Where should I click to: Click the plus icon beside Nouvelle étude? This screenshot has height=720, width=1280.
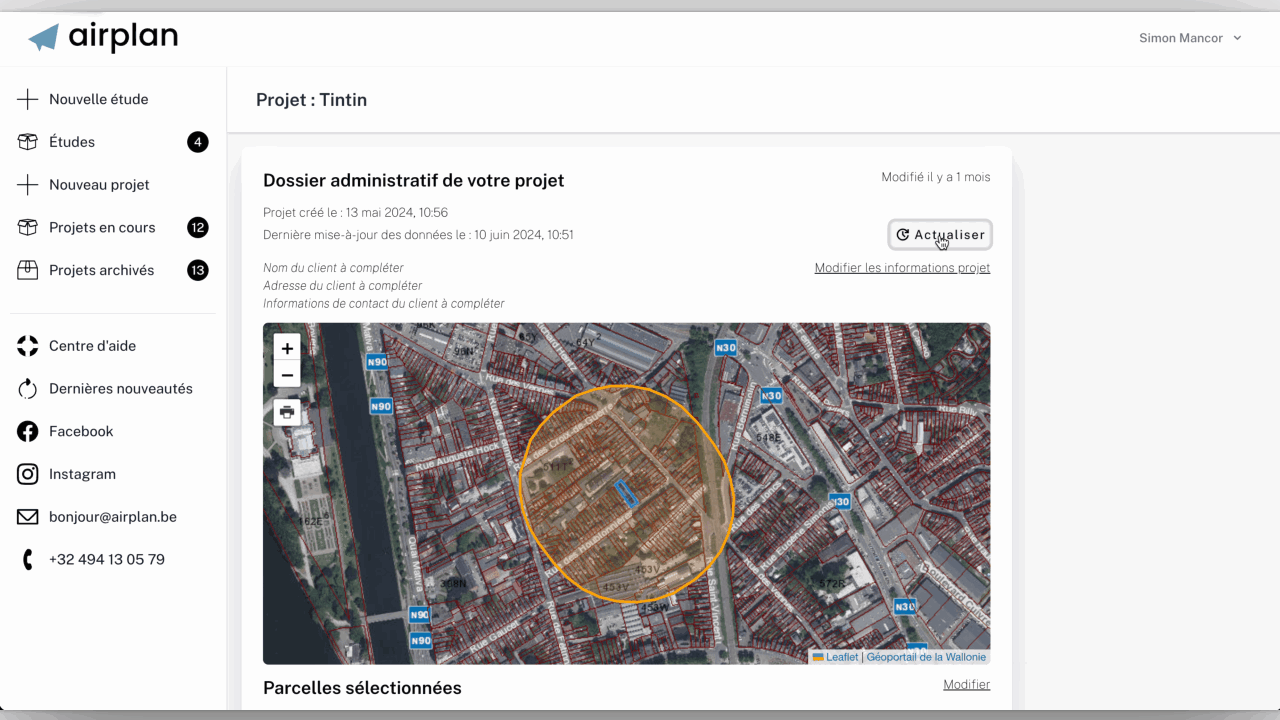pos(28,99)
